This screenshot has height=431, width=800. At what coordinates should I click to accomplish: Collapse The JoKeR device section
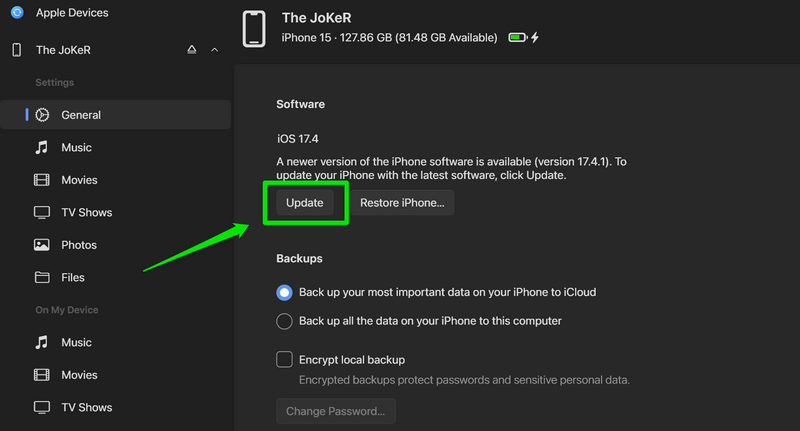coord(215,50)
